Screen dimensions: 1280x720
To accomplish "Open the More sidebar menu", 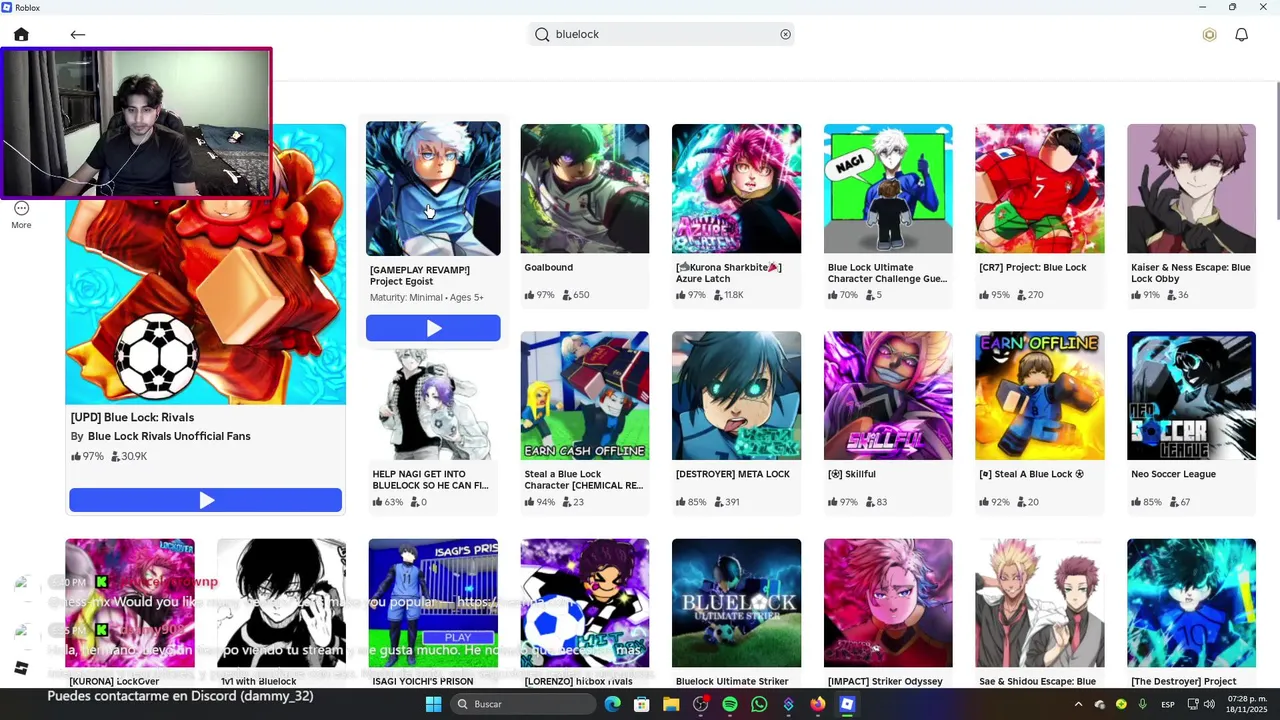I will (x=21, y=214).
